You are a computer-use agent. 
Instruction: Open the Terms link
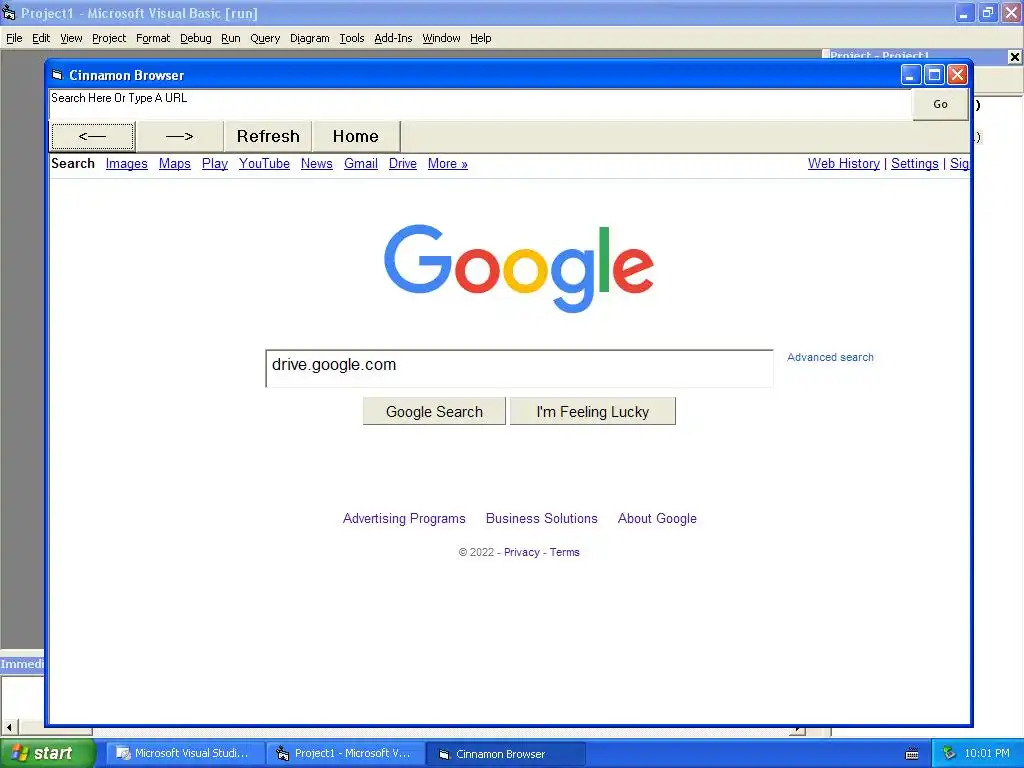(564, 552)
